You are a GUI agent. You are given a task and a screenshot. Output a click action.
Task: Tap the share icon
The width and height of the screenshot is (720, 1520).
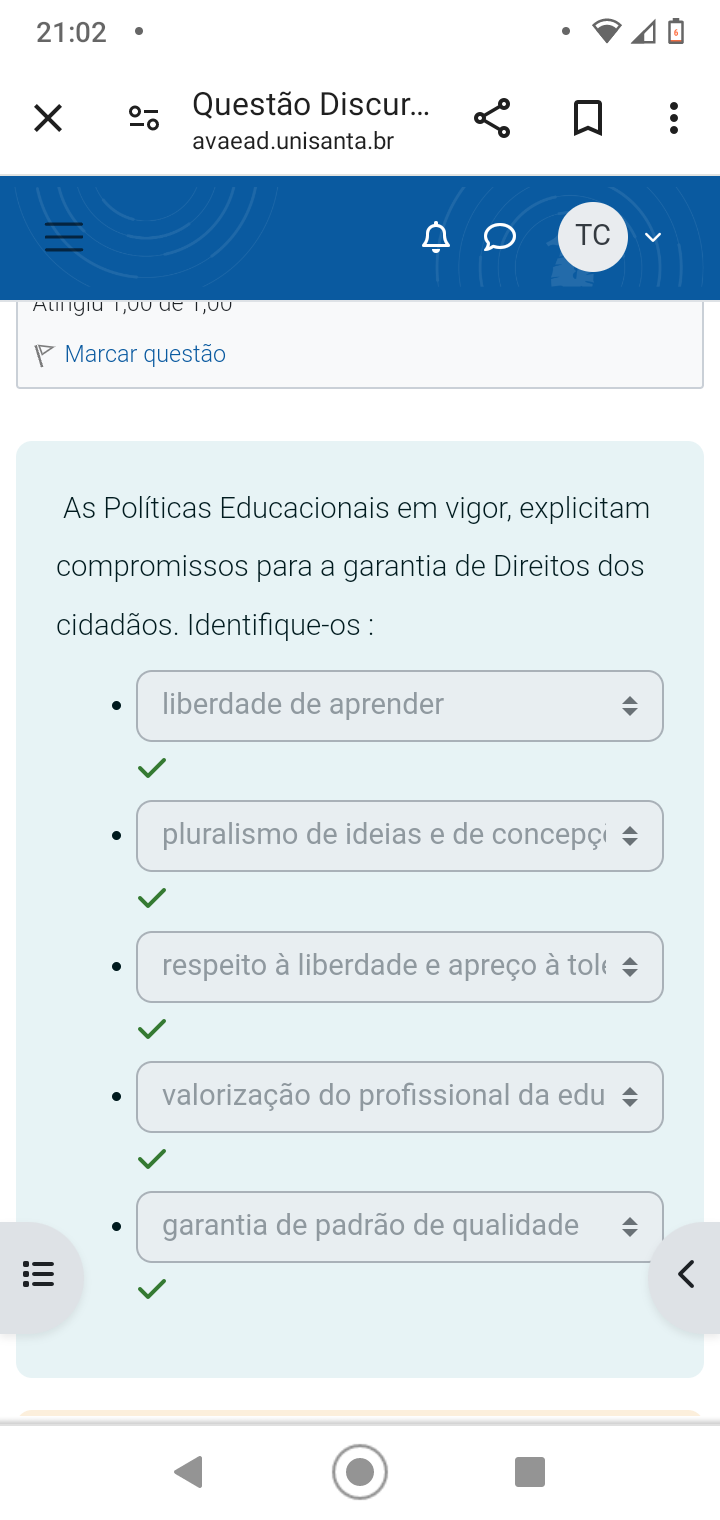pyautogui.click(x=492, y=119)
